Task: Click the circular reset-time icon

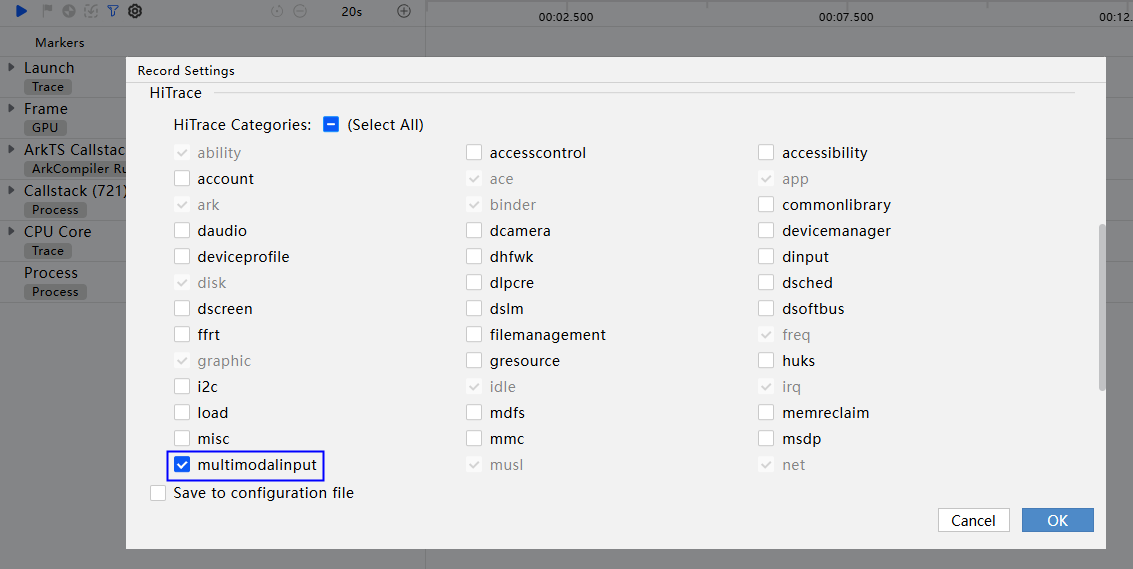Action: (x=277, y=11)
